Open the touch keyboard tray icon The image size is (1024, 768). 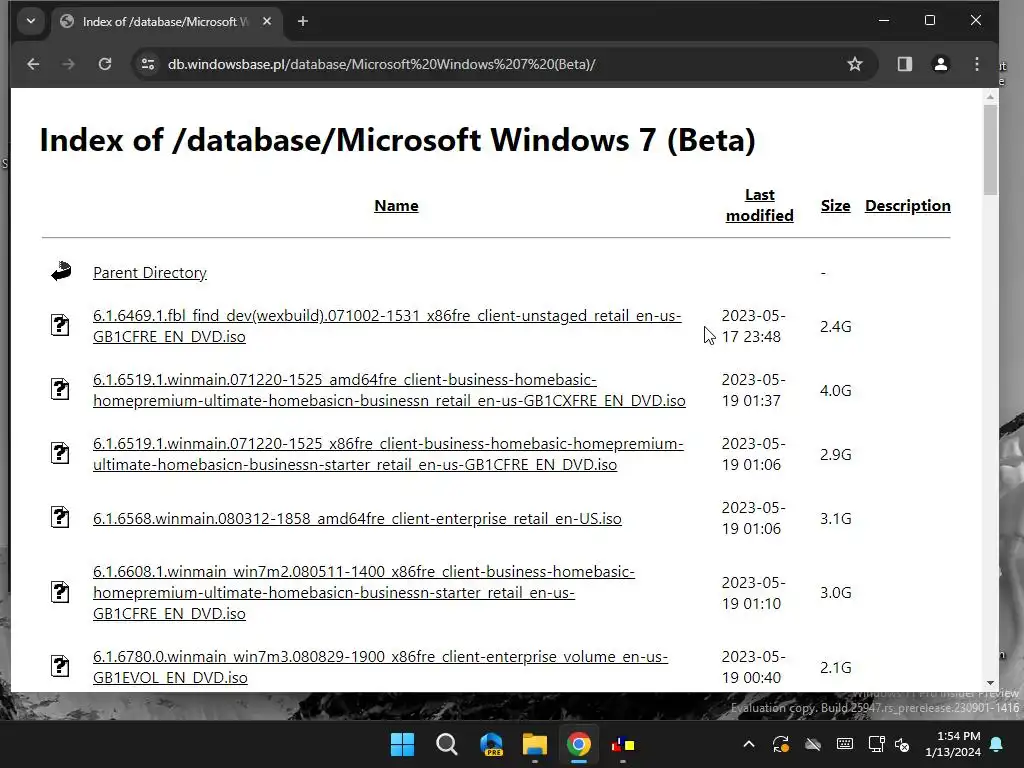[x=844, y=744]
